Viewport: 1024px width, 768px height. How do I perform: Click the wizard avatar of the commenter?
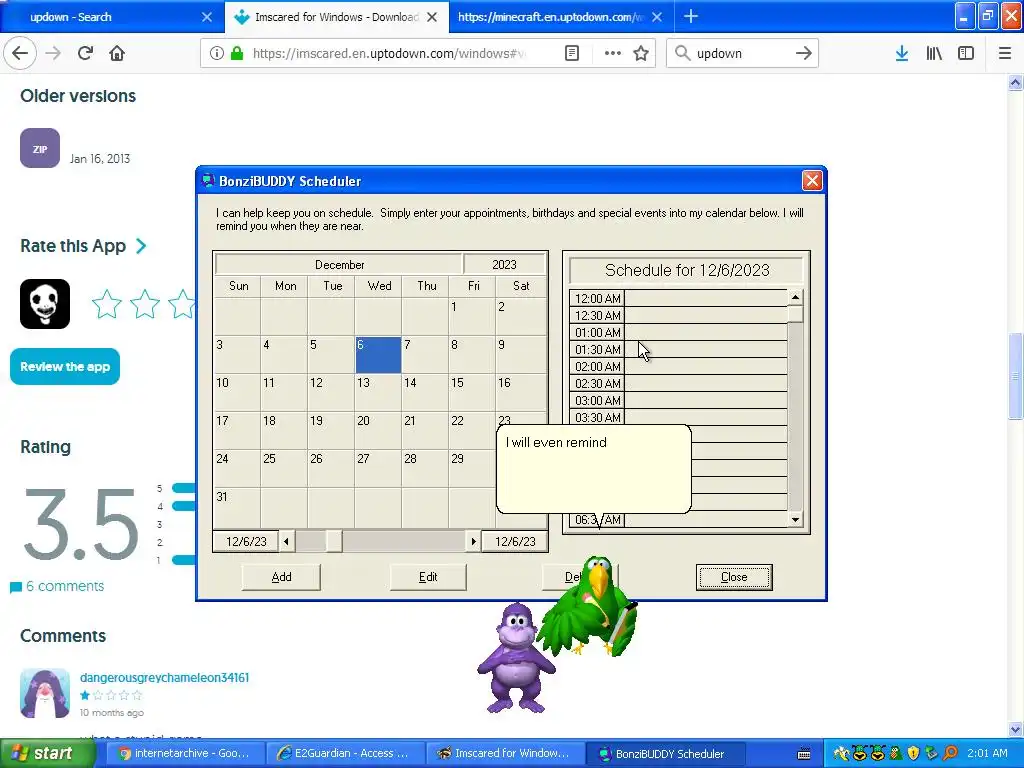(45, 693)
